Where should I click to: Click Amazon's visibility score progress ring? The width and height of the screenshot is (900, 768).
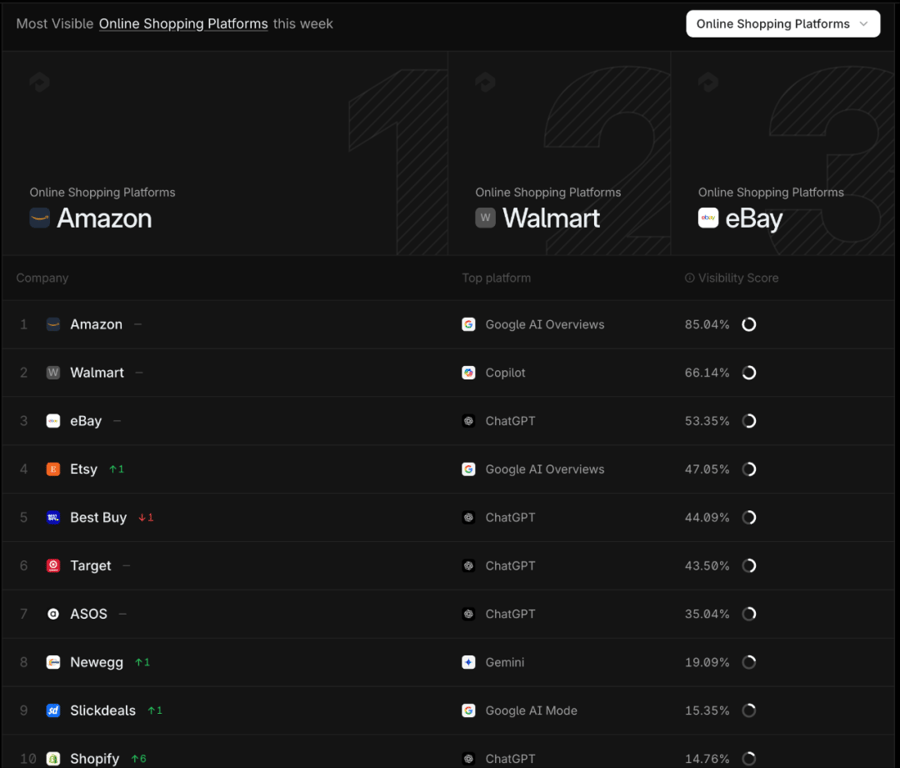pos(749,325)
